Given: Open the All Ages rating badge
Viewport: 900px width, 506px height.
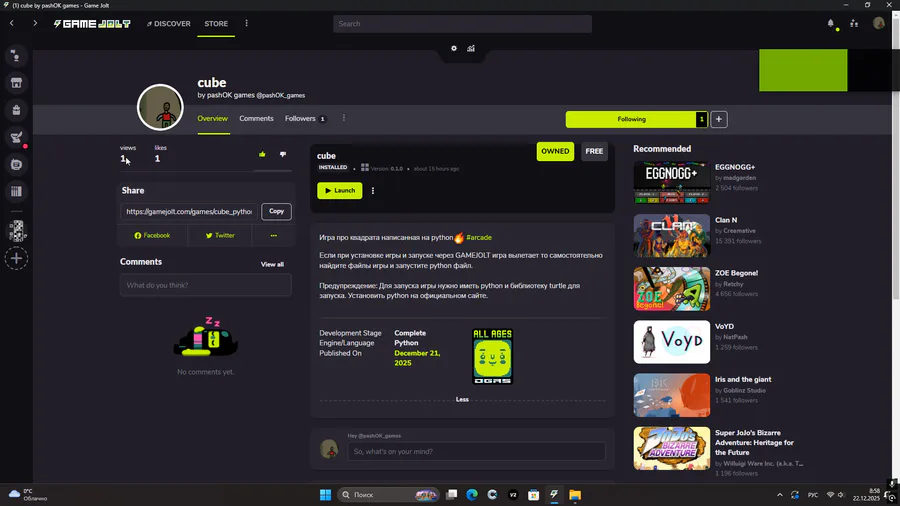Looking at the screenshot, I should [492, 356].
